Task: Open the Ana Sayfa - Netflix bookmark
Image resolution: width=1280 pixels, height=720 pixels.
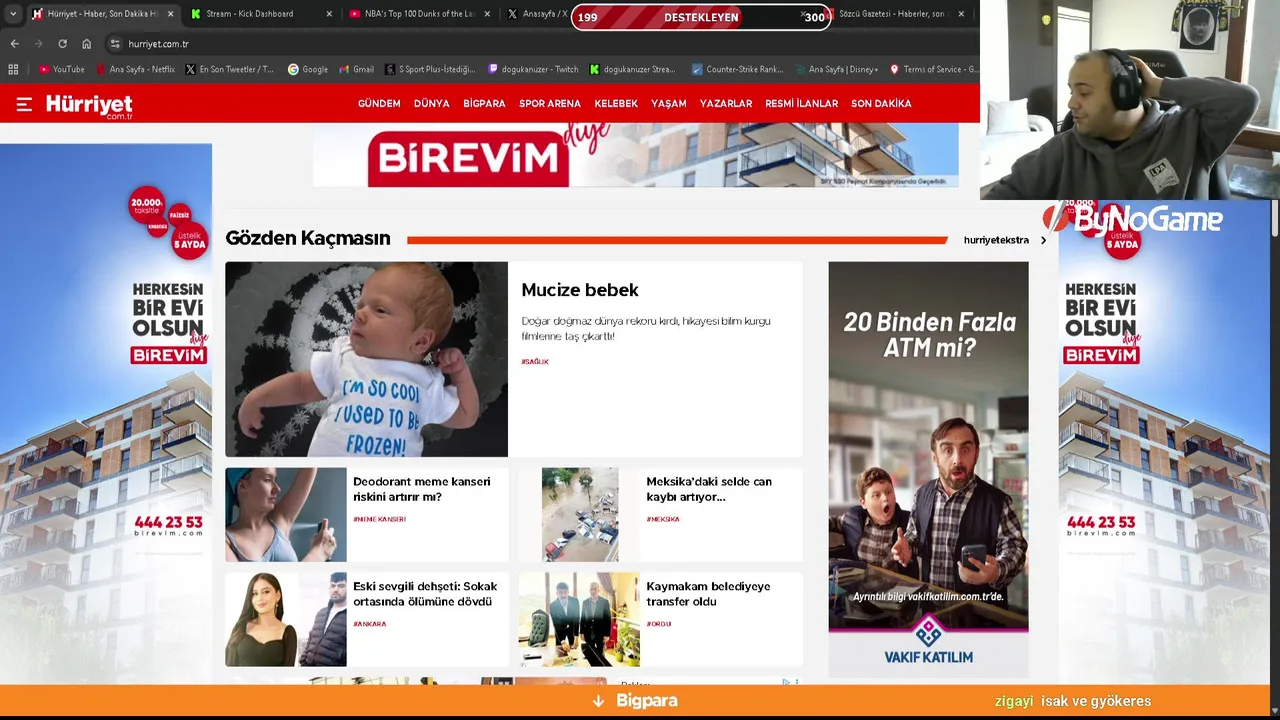Action: click(x=135, y=69)
